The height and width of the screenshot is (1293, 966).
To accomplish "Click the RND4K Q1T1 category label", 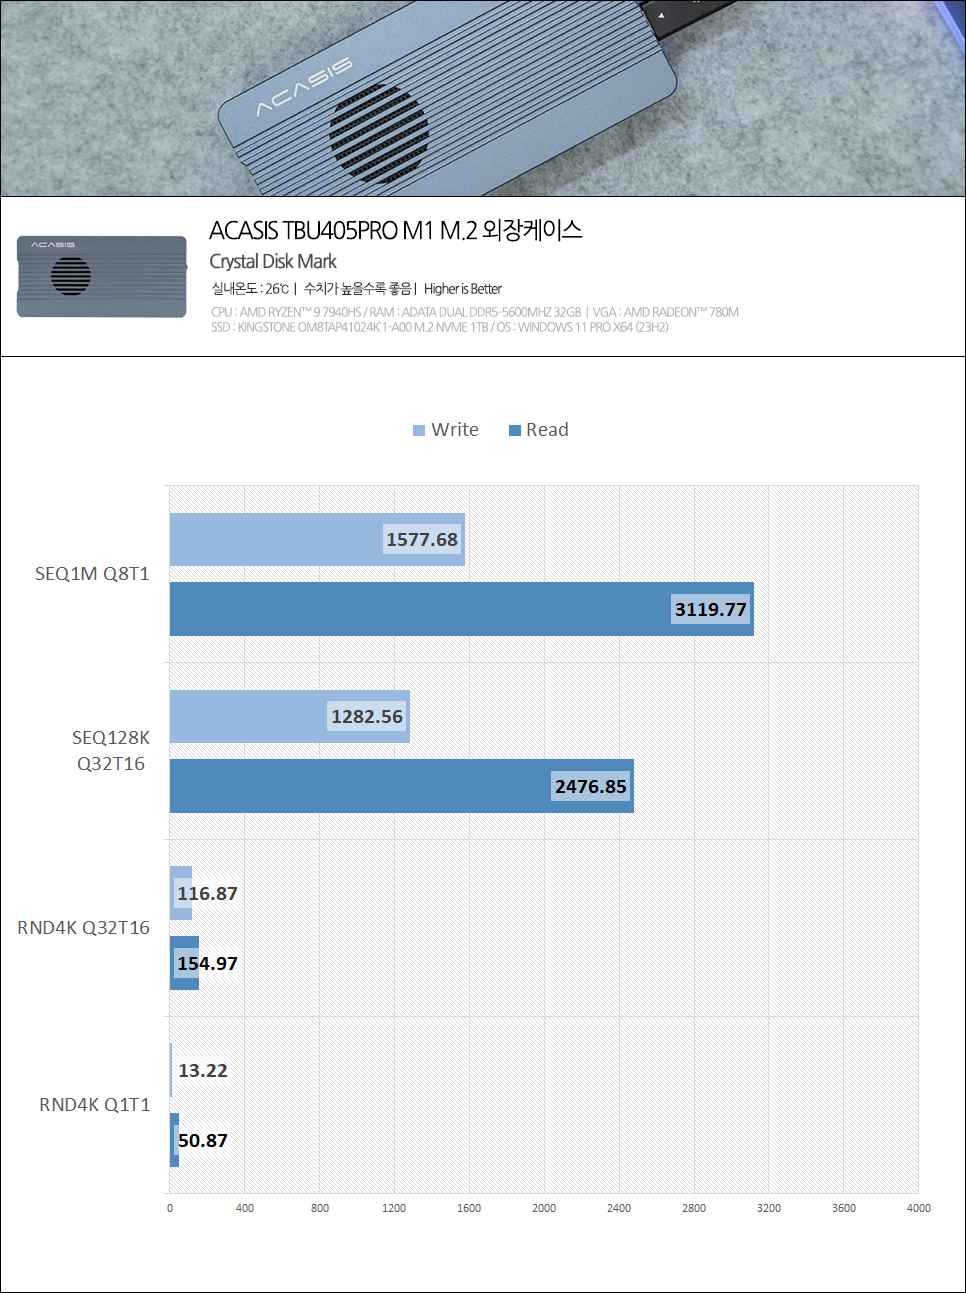I will [95, 1105].
